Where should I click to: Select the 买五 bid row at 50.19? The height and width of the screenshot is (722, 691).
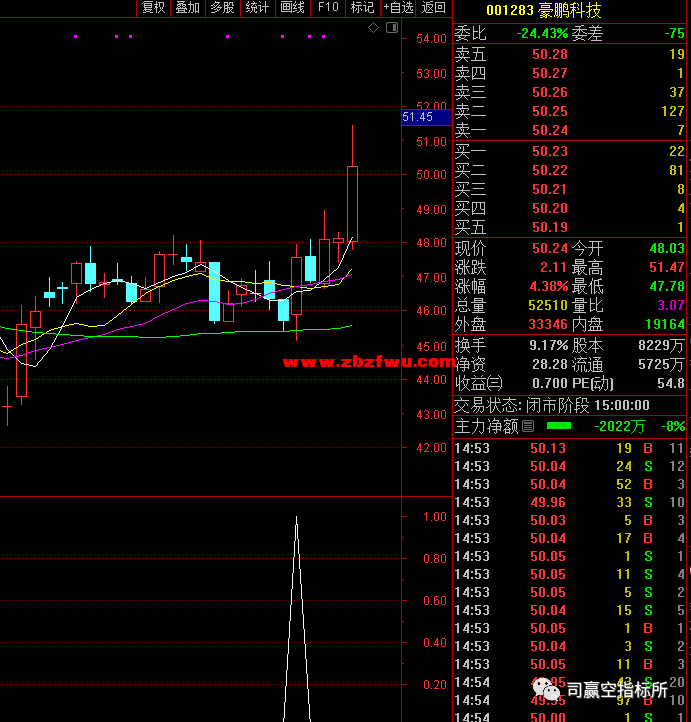click(x=569, y=227)
